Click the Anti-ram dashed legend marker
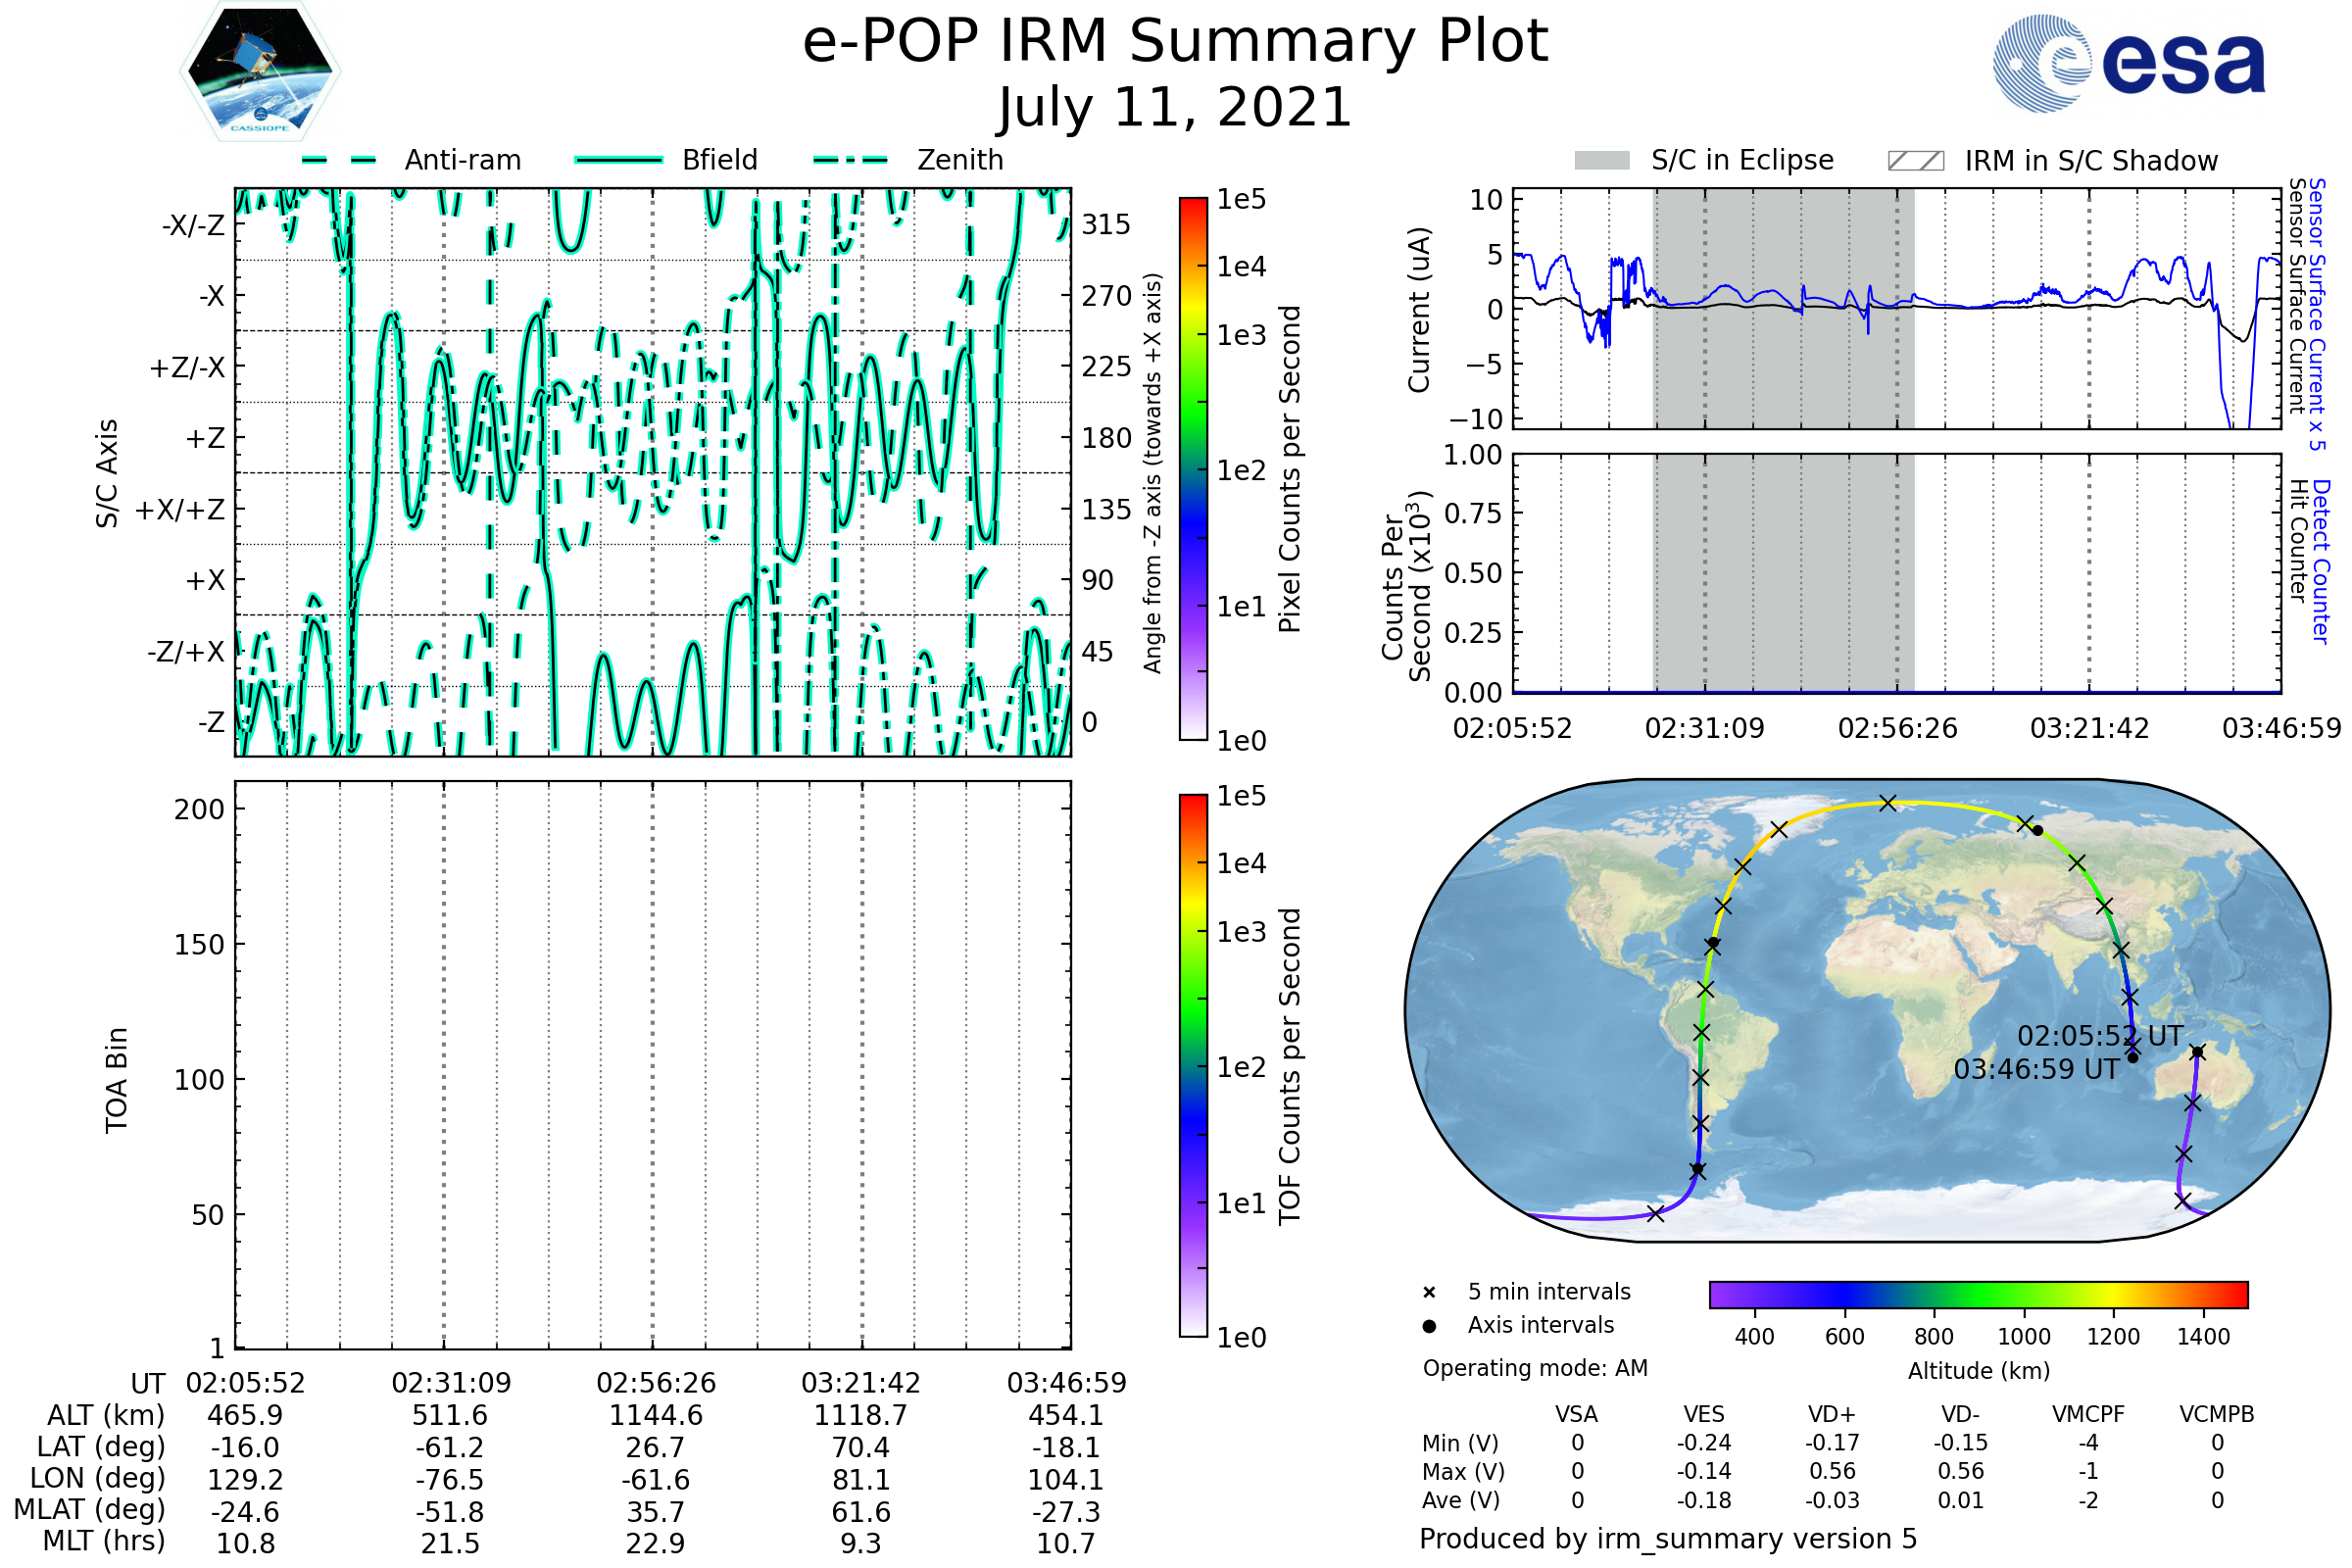Viewport: 2352px width, 1568px height. click(339, 160)
